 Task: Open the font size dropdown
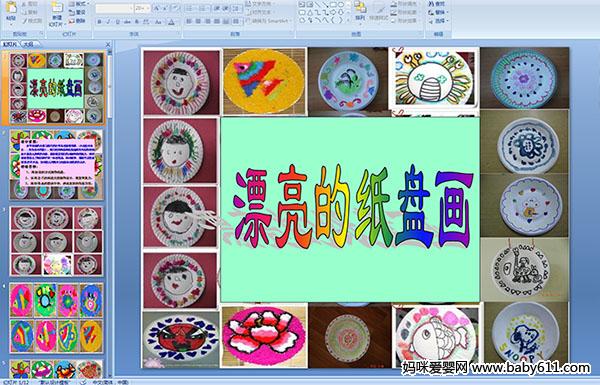(x=148, y=8)
